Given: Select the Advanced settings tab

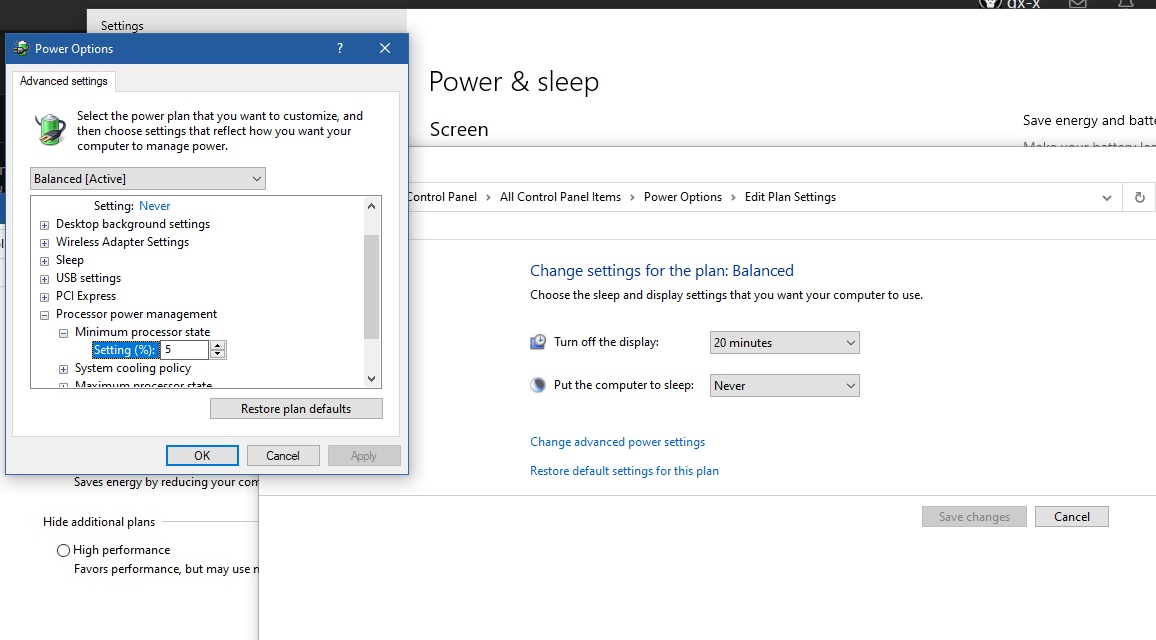Looking at the screenshot, I should pyautogui.click(x=64, y=81).
